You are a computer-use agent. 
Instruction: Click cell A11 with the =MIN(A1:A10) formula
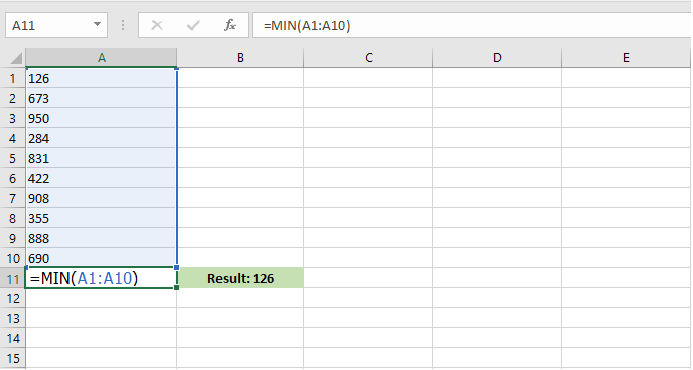click(101, 278)
